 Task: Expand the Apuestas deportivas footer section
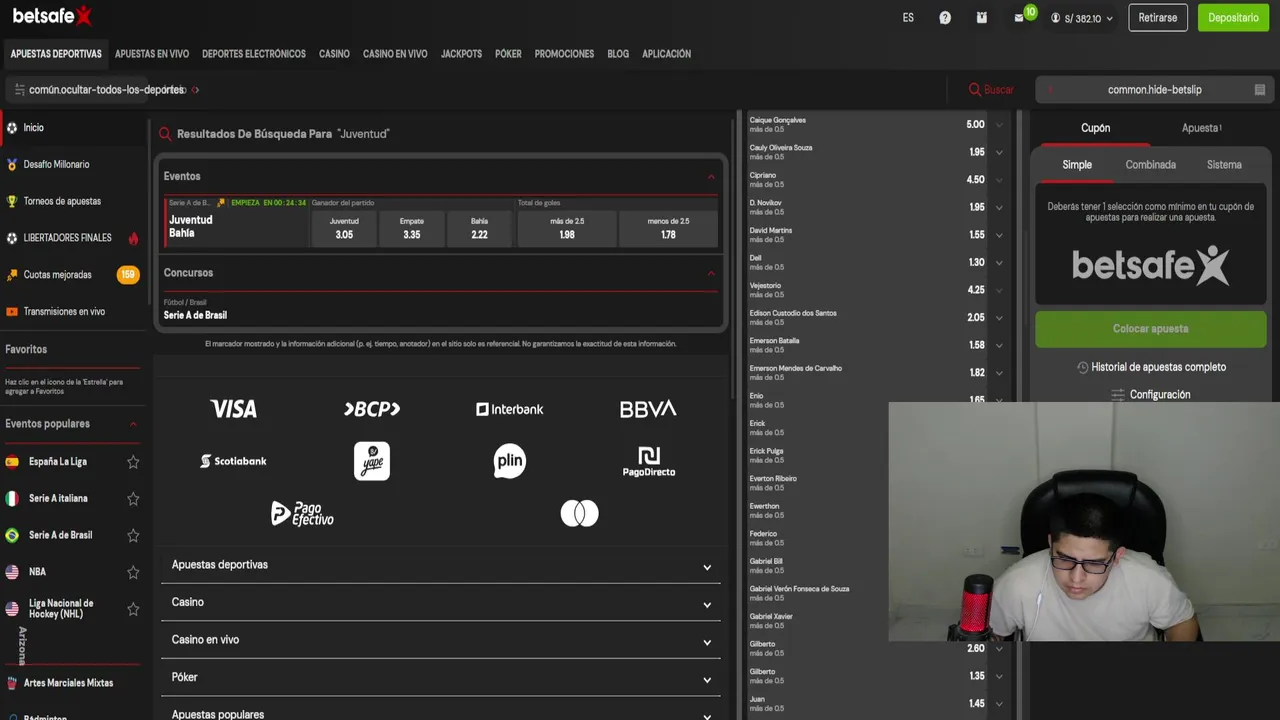[441, 565]
